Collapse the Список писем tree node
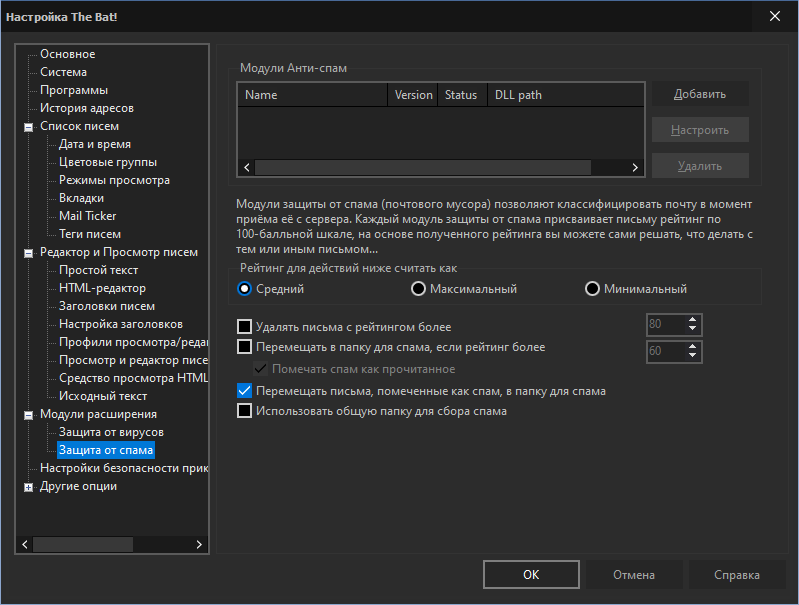 (29, 127)
